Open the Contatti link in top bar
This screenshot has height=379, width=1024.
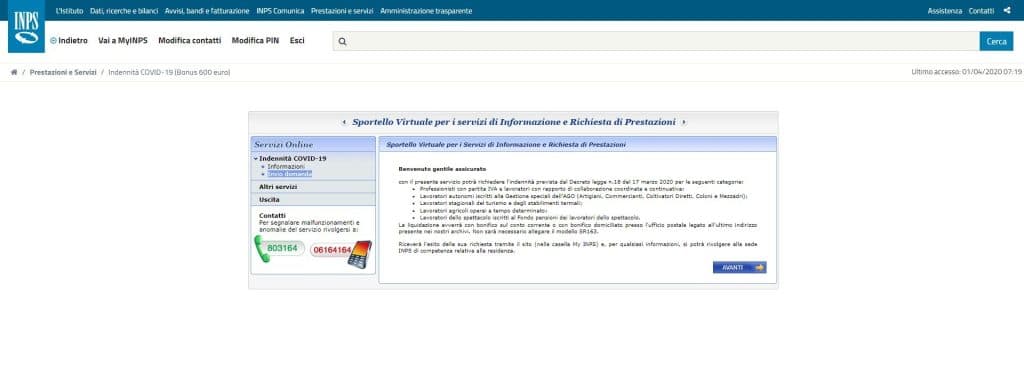click(x=981, y=11)
